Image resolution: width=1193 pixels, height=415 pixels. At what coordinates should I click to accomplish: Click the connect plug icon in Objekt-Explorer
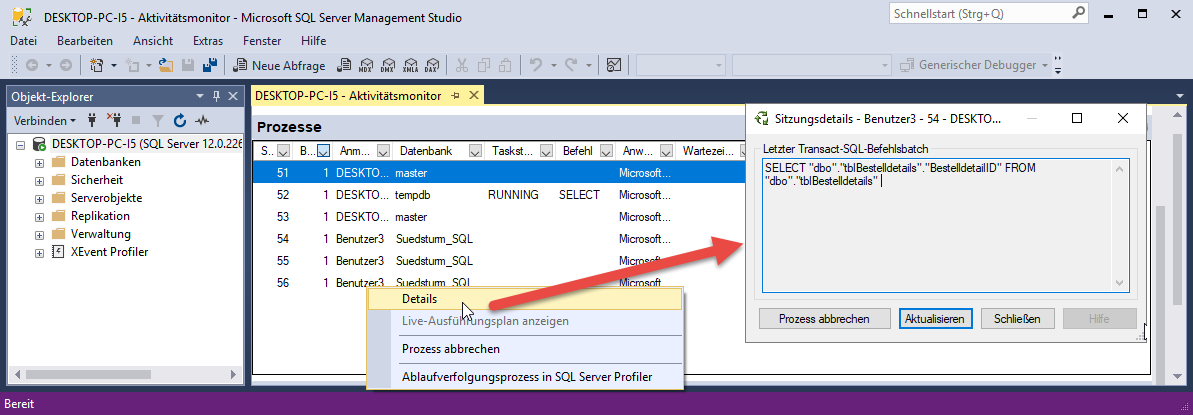tap(92, 120)
